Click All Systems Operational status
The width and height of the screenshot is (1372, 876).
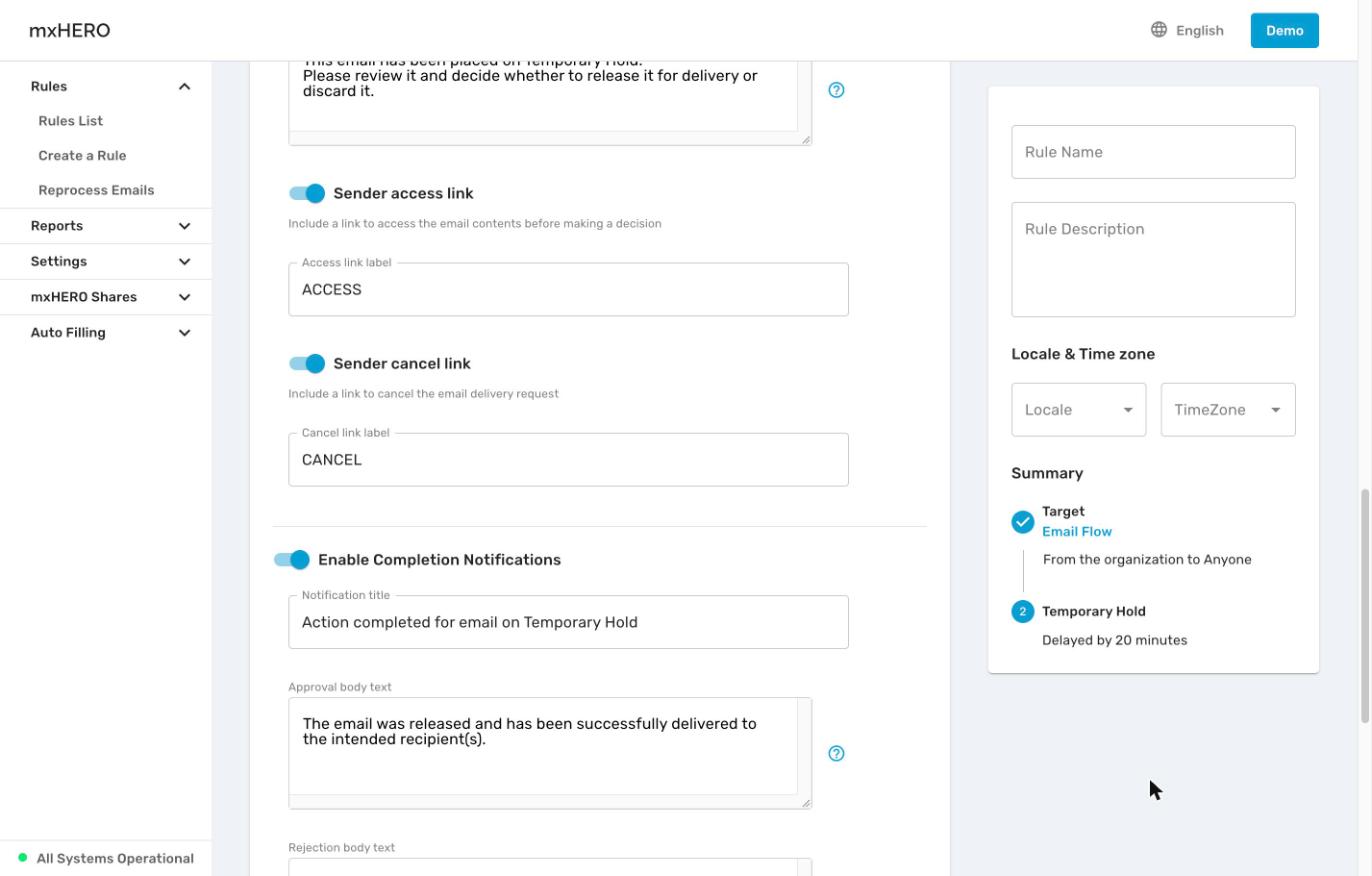(115, 858)
